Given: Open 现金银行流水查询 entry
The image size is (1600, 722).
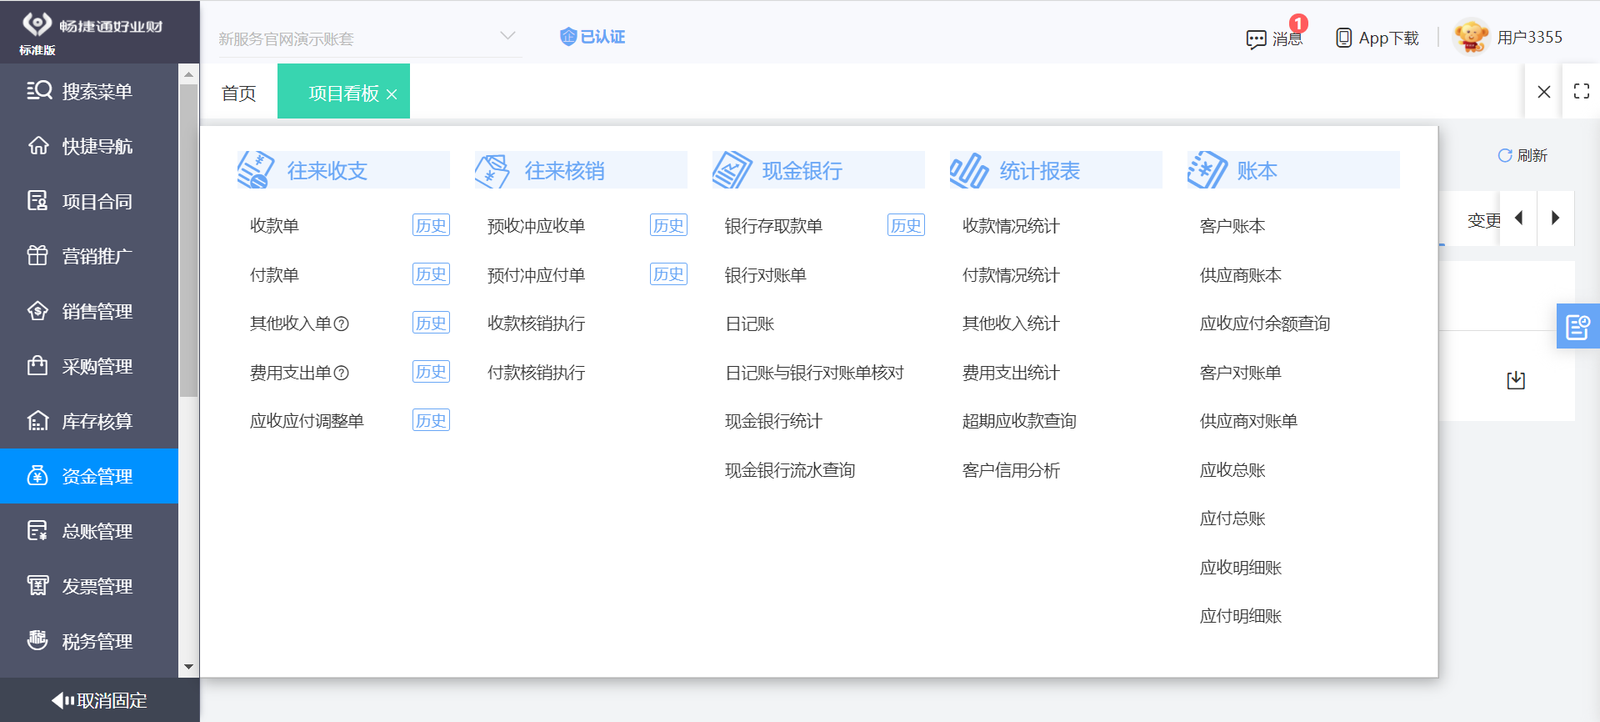Looking at the screenshot, I should (790, 470).
